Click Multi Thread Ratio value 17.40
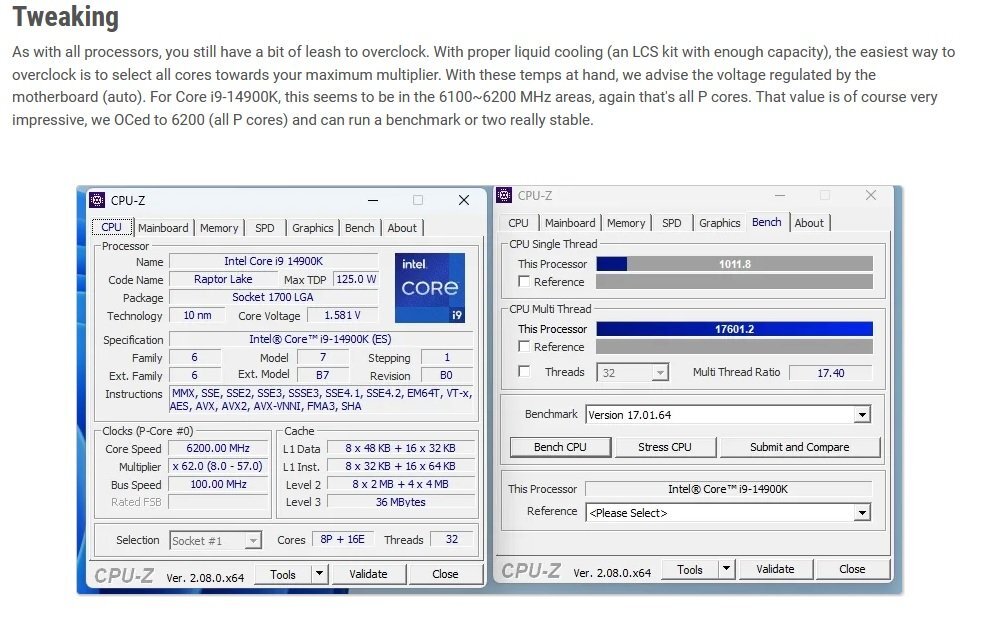 [830, 373]
